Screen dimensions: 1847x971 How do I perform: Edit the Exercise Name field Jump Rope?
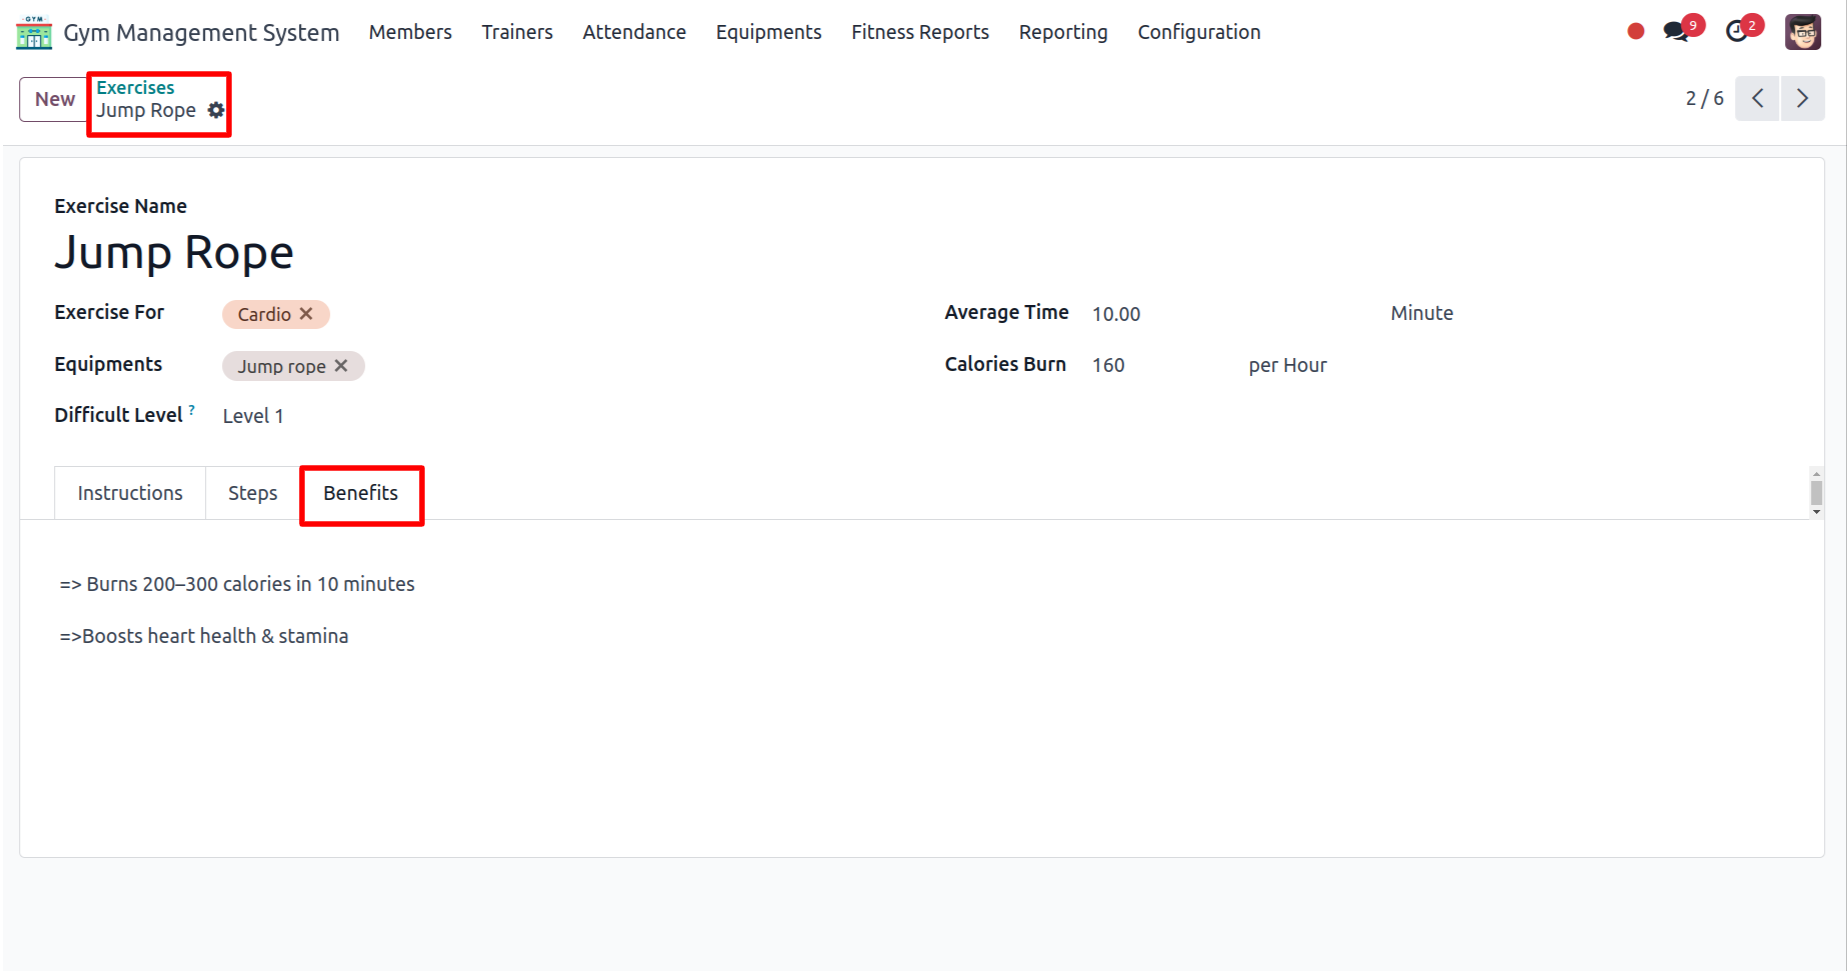point(174,252)
